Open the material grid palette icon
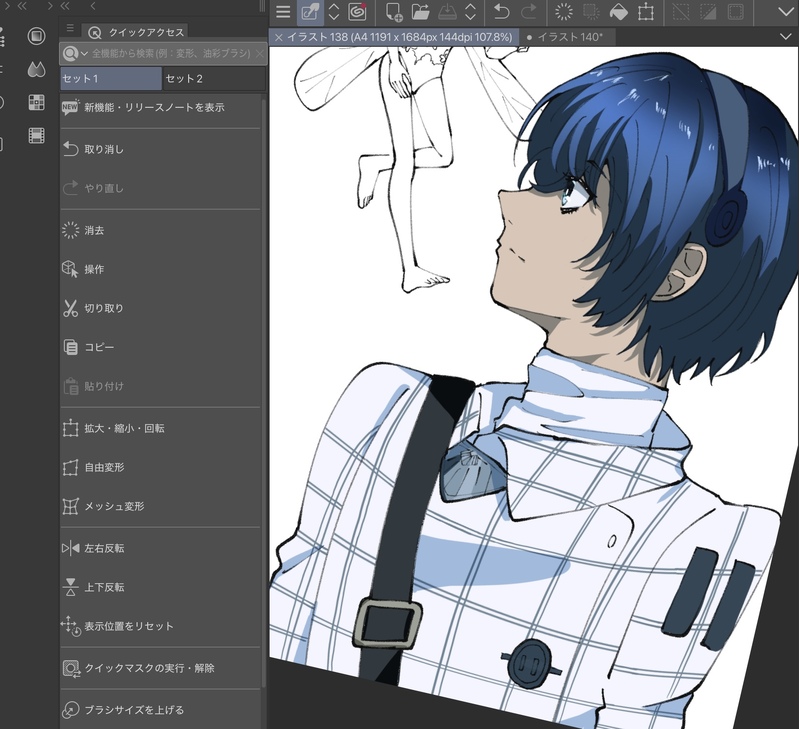Viewport: 799px width, 729px height. click(36, 102)
